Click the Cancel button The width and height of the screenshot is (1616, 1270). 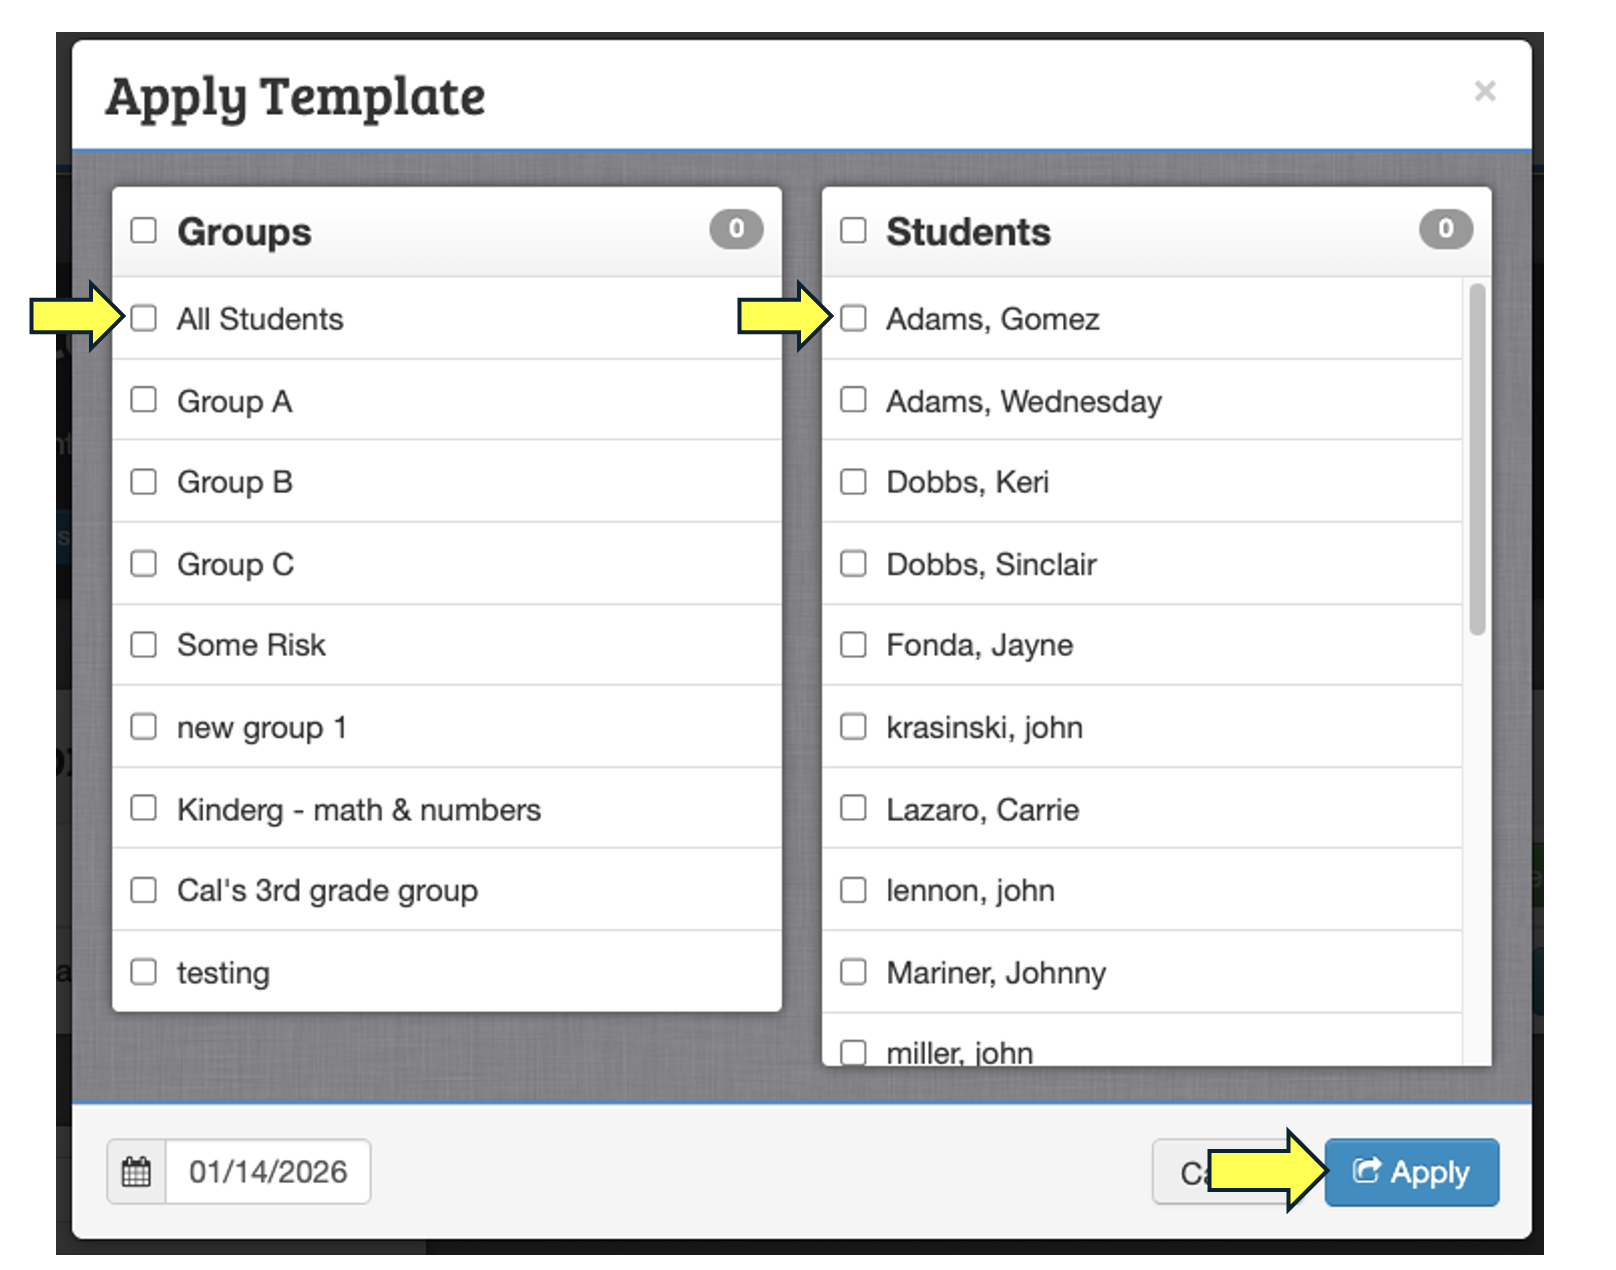[1183, 1171]
